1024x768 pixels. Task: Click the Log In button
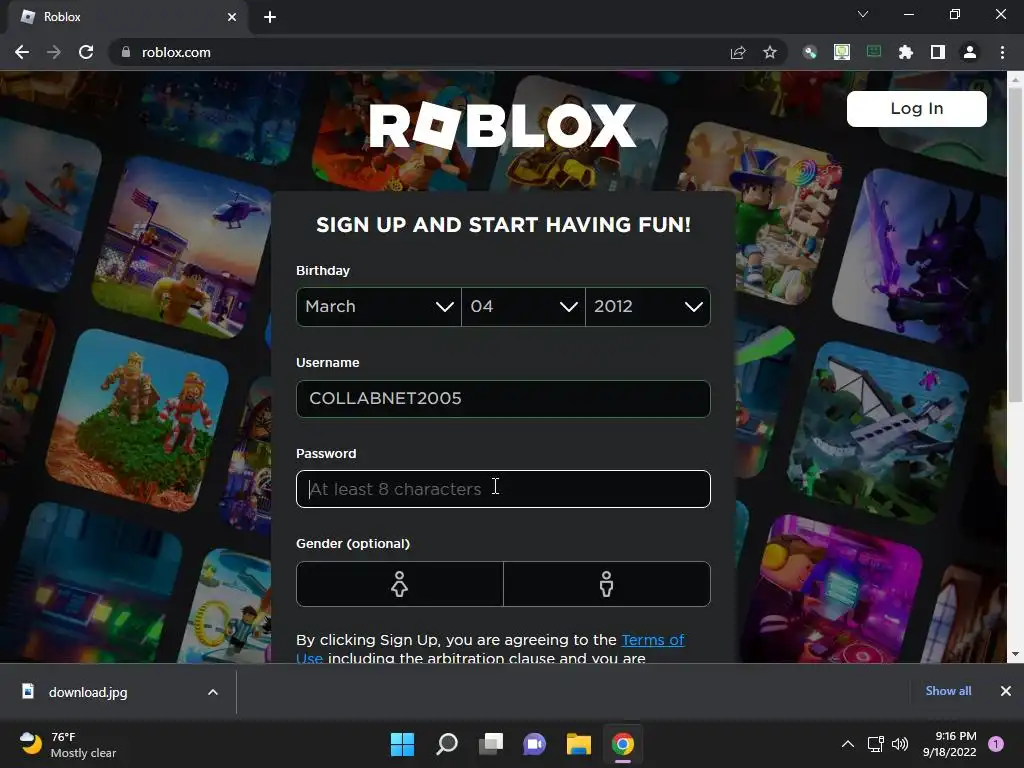[916, 108]
